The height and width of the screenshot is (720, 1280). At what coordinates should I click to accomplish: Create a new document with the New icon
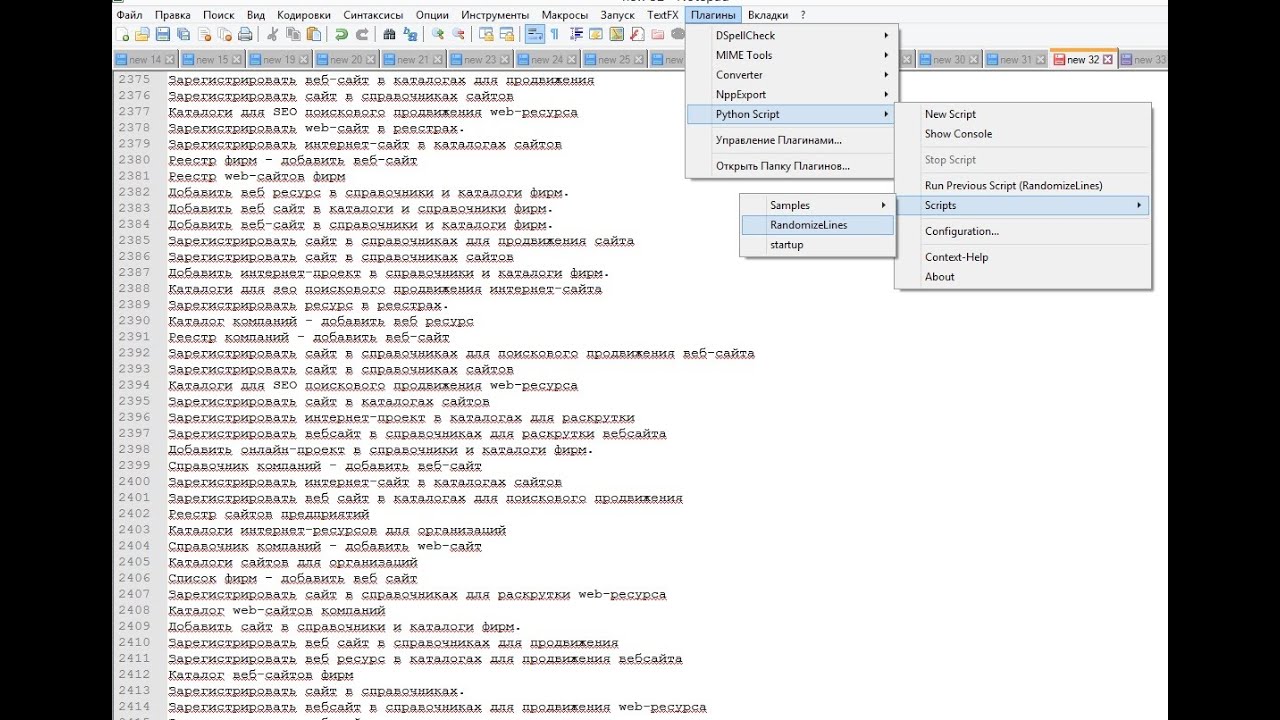[x=124, y=35]
